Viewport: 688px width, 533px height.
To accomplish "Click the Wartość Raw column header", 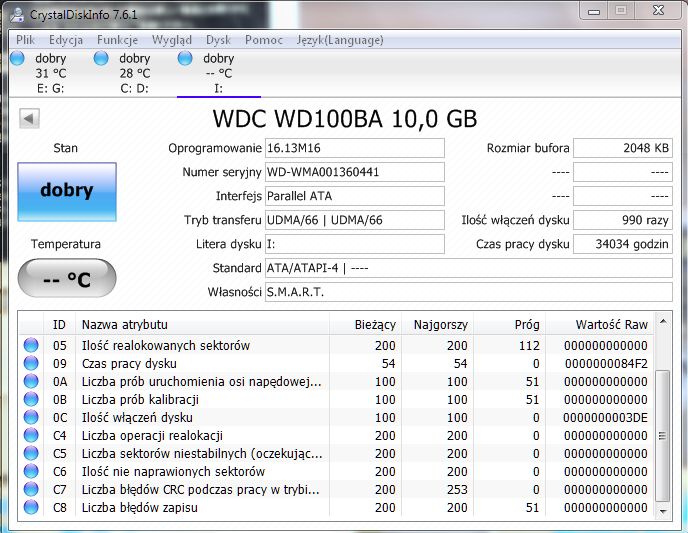I will (x=599, y=325).
